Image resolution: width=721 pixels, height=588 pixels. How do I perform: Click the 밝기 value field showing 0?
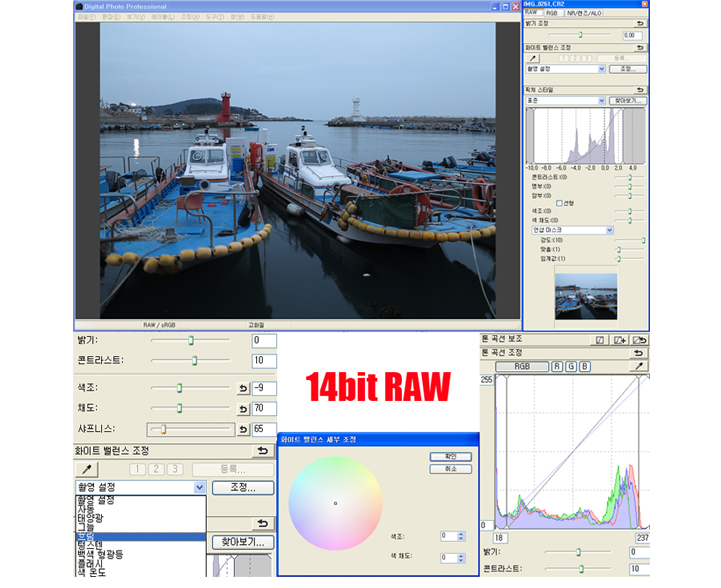(x=262, y=341)
